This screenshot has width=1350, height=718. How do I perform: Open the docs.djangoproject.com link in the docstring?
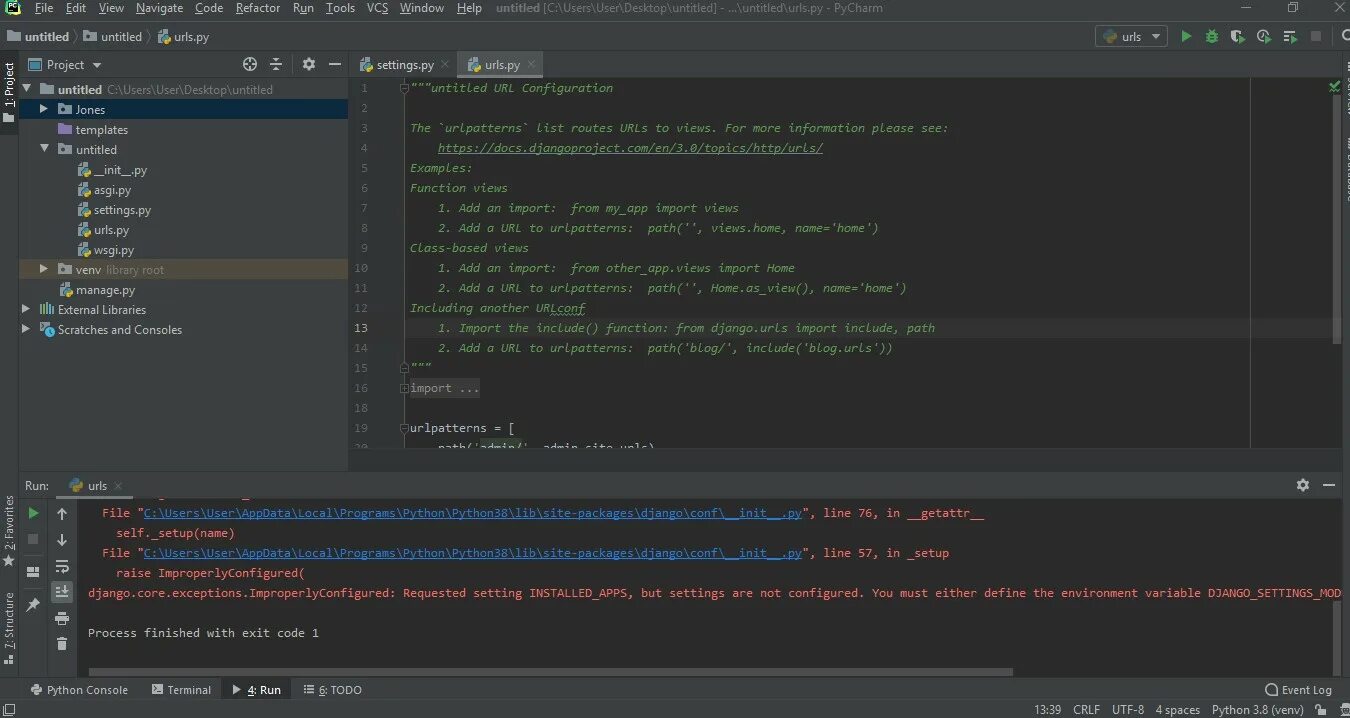(630, 148)
